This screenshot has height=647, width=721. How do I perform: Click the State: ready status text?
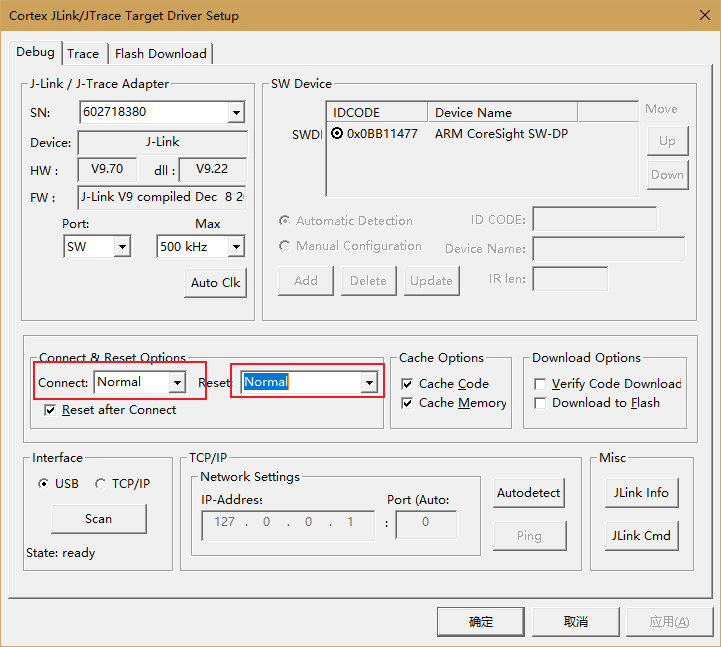tap(61, 553)
